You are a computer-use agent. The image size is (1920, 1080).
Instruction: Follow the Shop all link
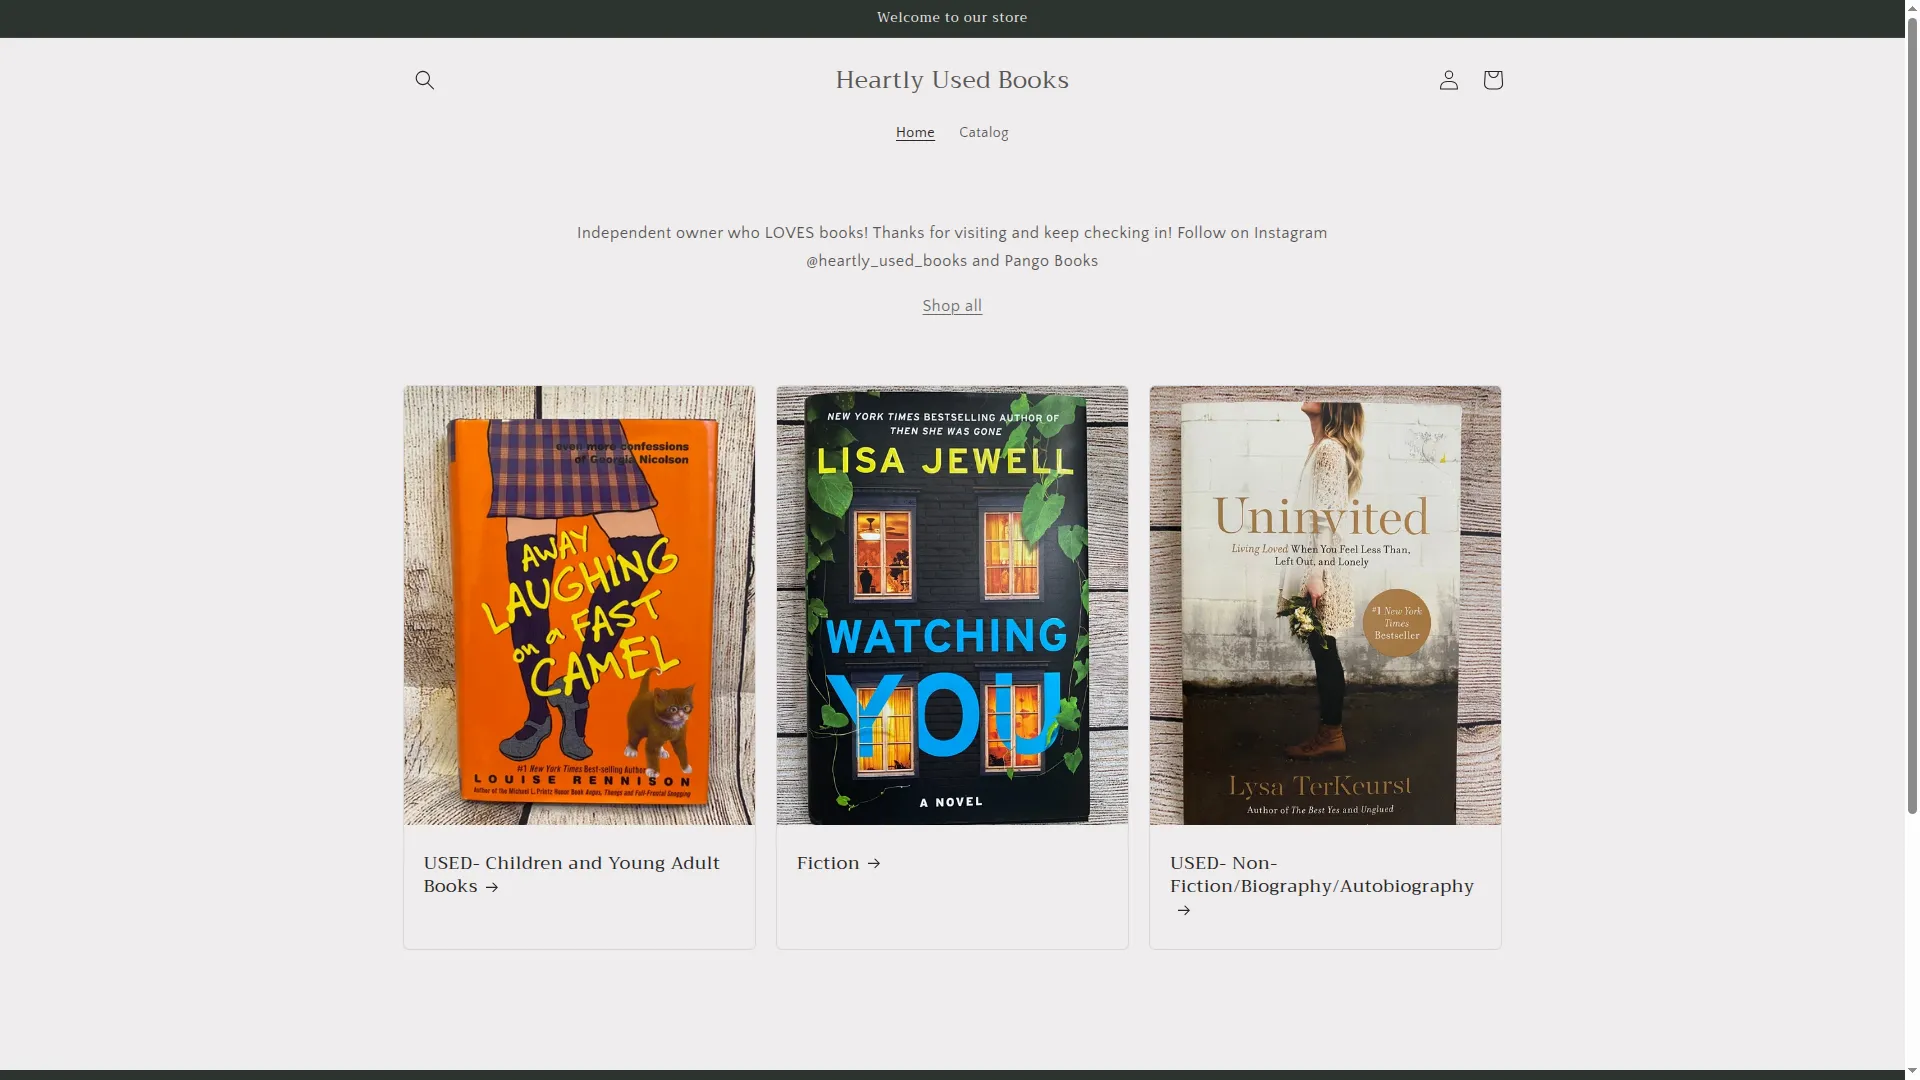click(x=952, y=306)
